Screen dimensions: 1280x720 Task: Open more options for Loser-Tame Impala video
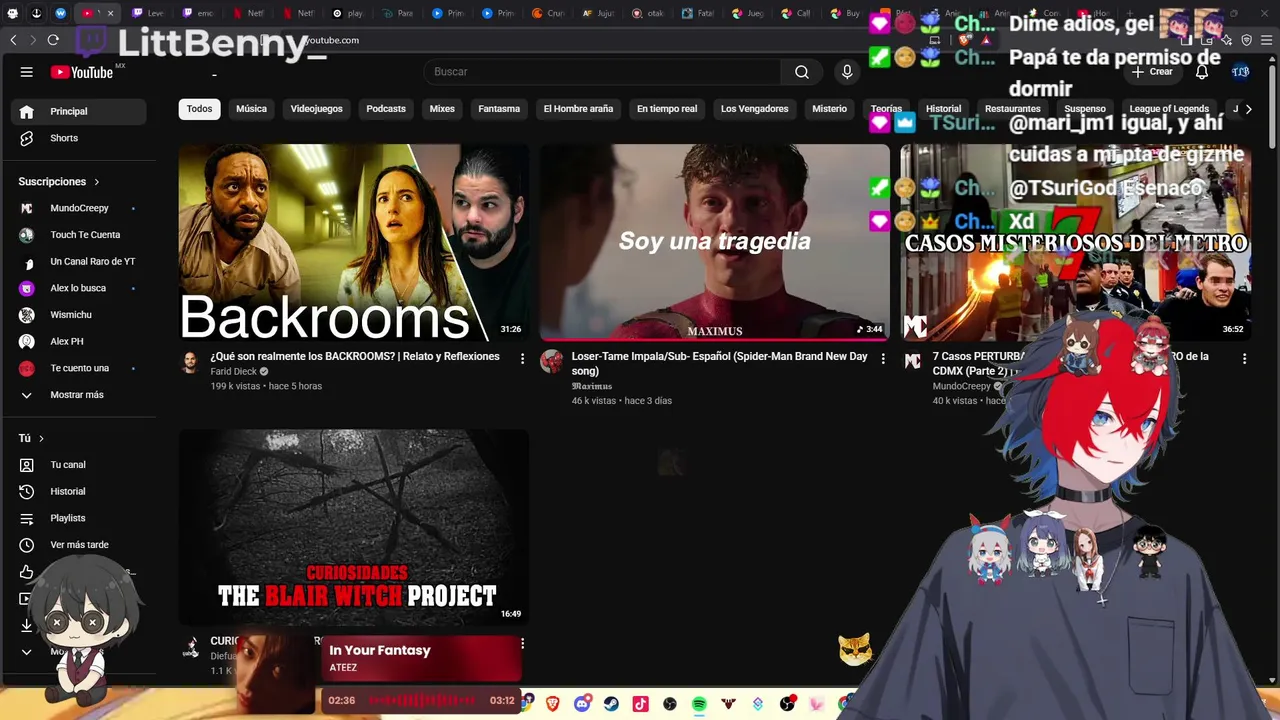[882, 358]
